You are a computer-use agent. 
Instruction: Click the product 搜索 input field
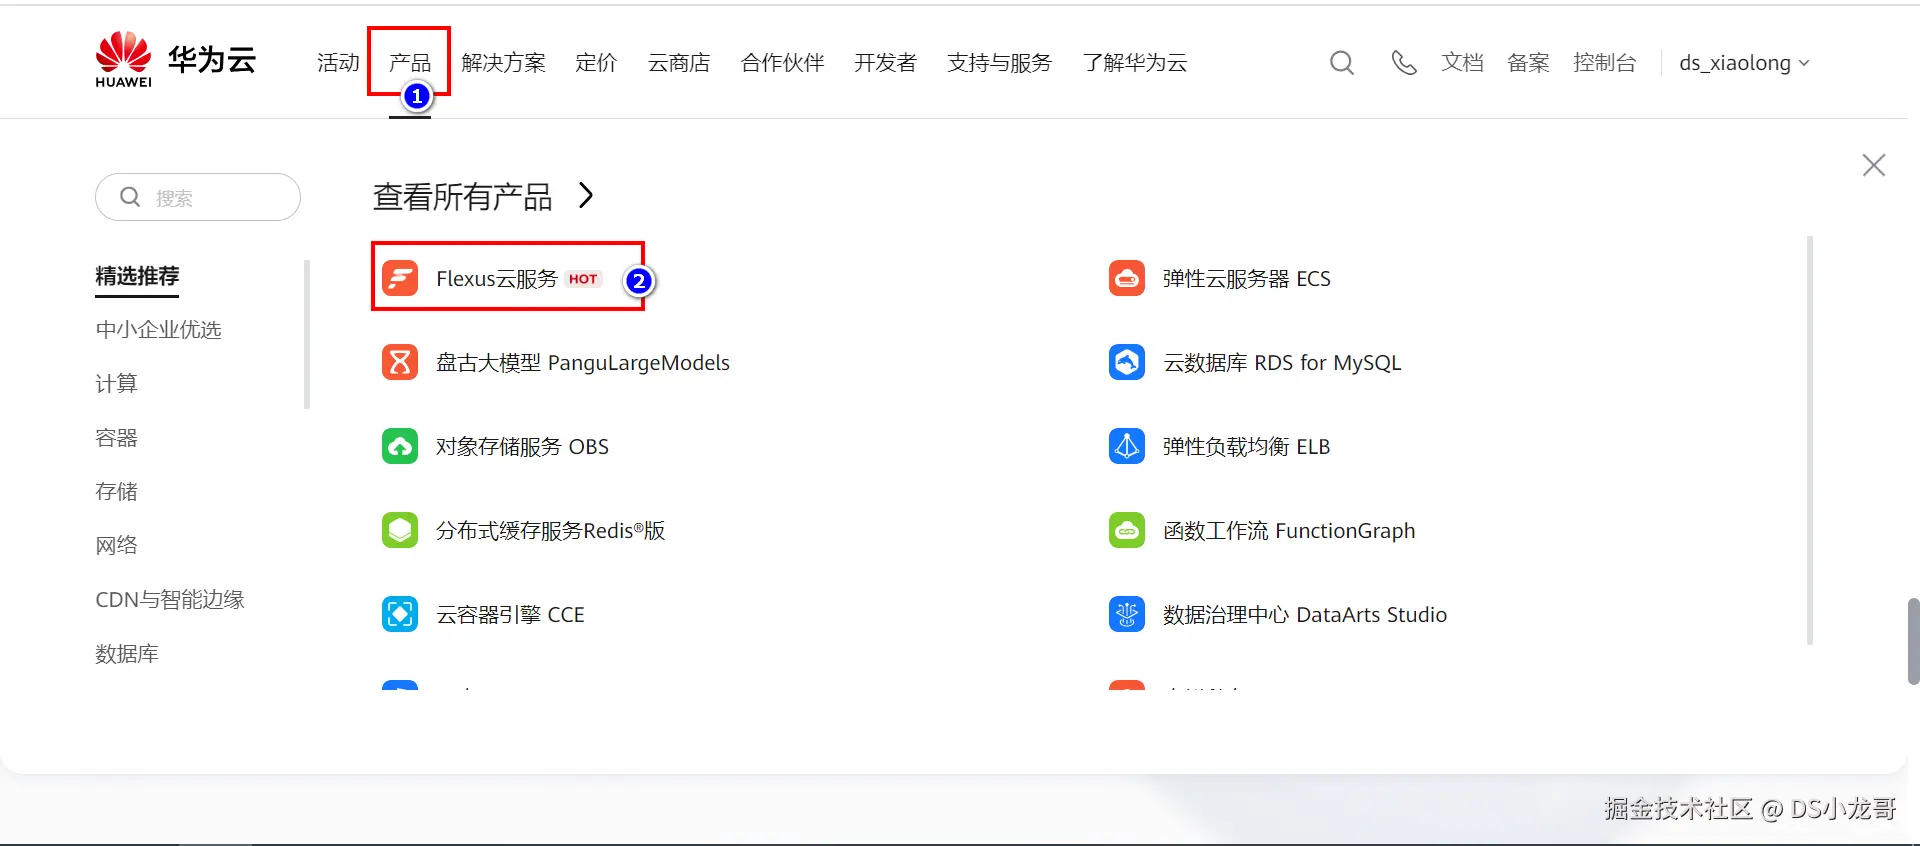(198, 197)
